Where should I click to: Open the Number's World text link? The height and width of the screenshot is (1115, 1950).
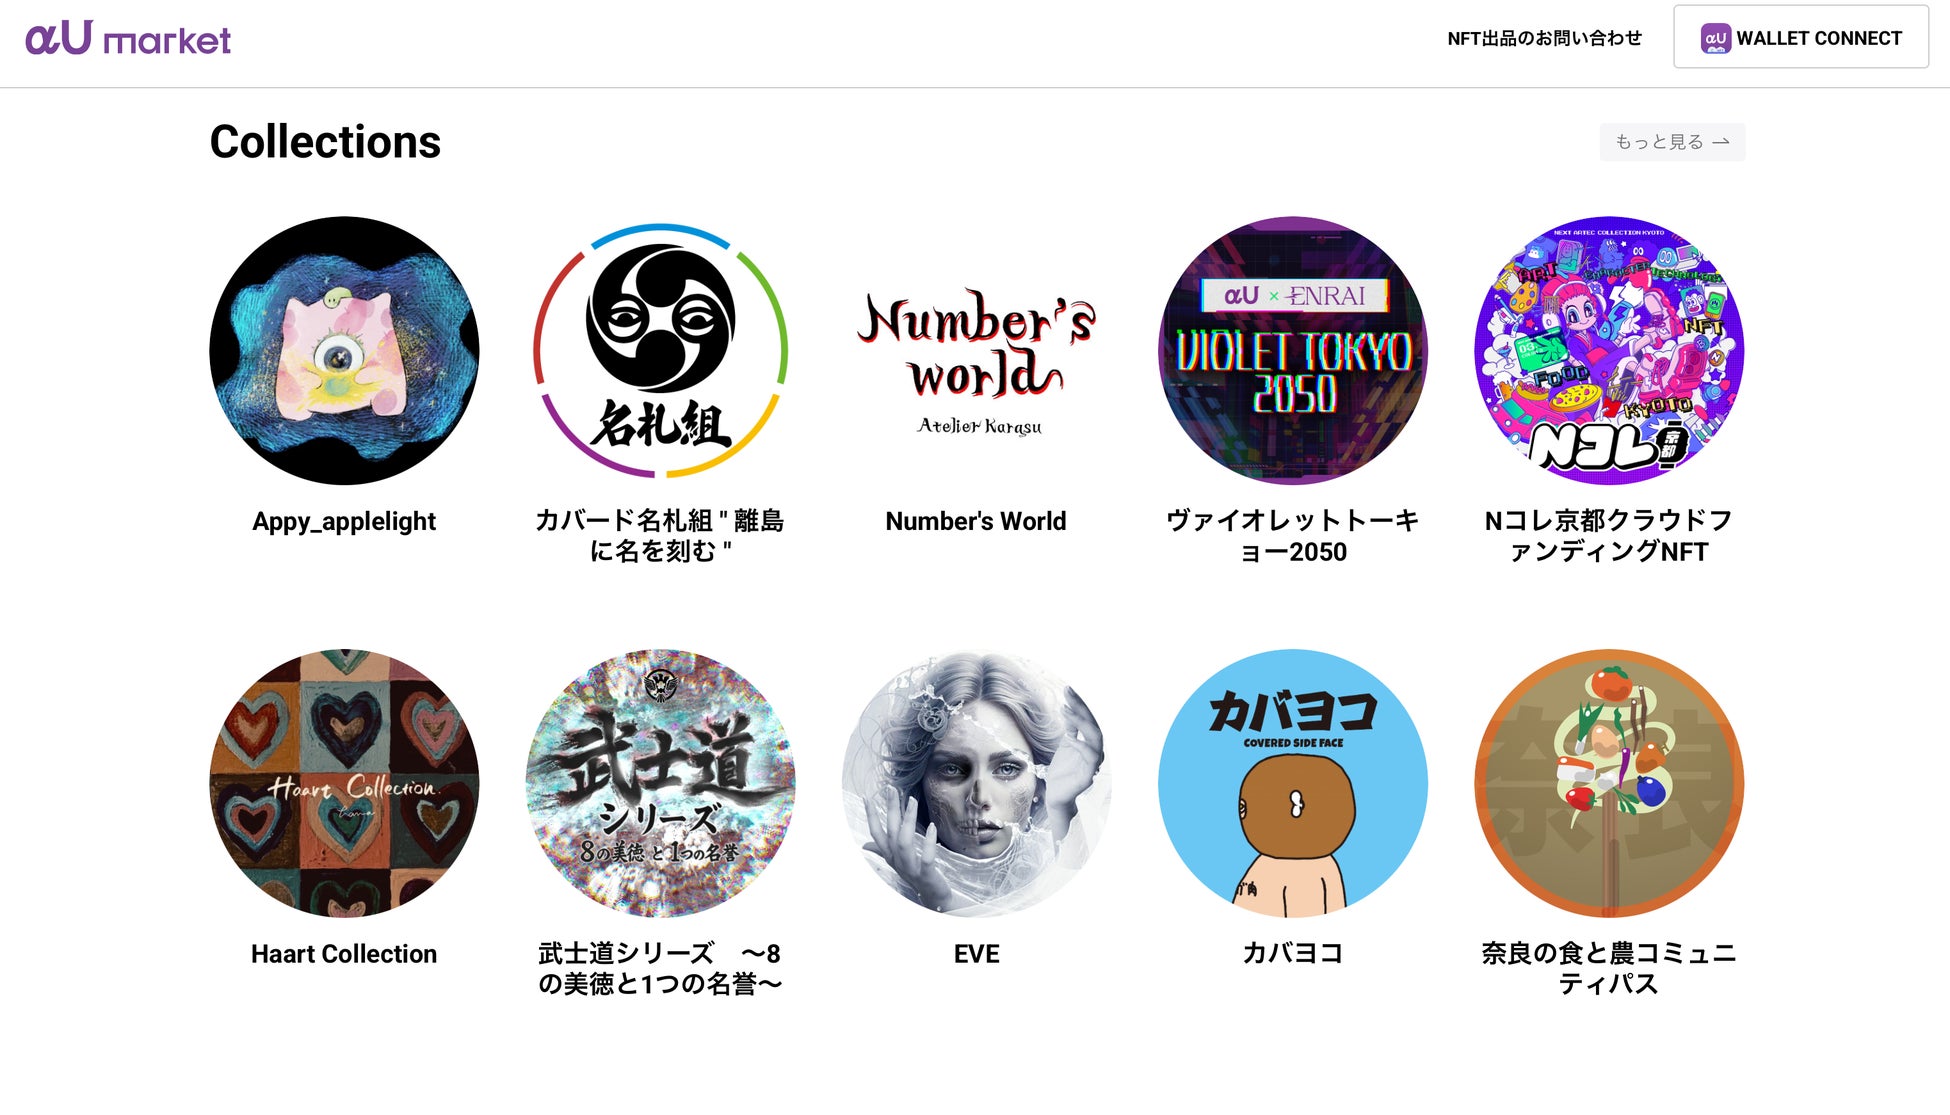coord(976,521)
